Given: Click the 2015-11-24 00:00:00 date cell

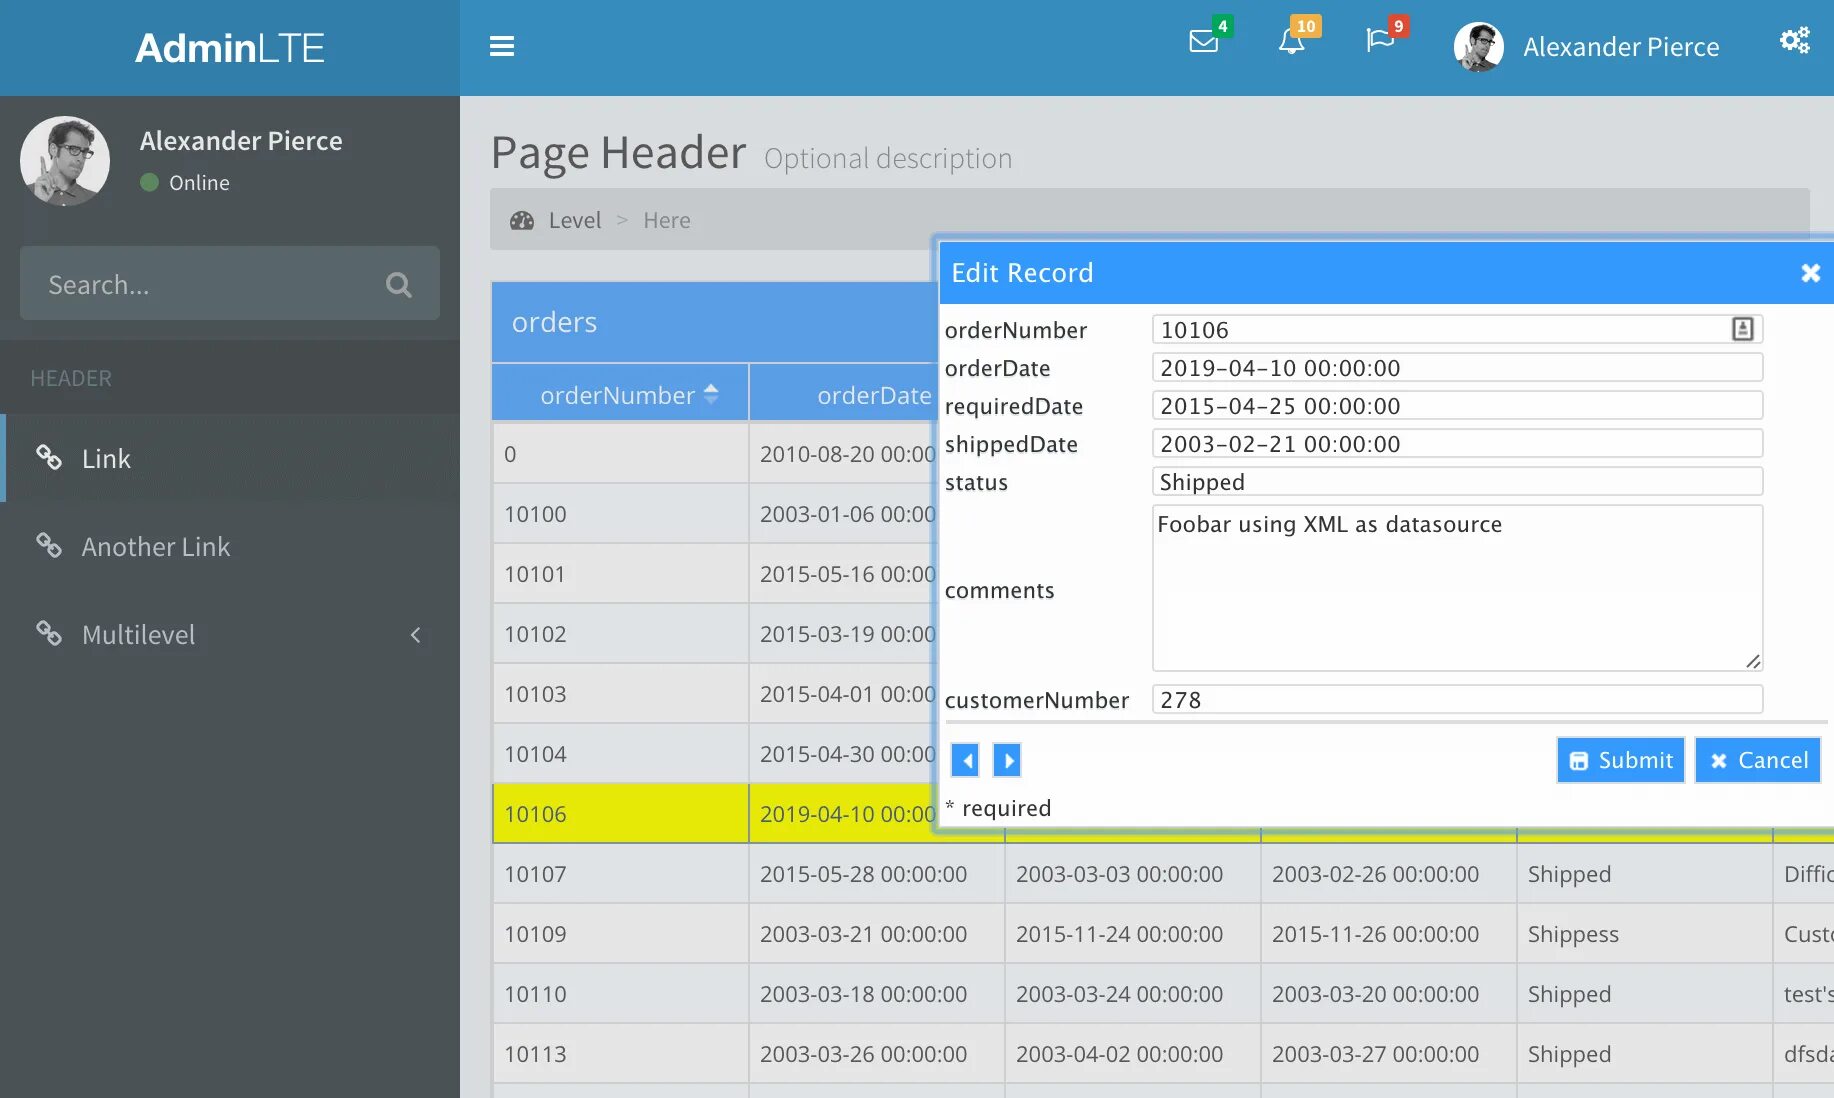Looking at the screenshot, I should pos(1132,934).
